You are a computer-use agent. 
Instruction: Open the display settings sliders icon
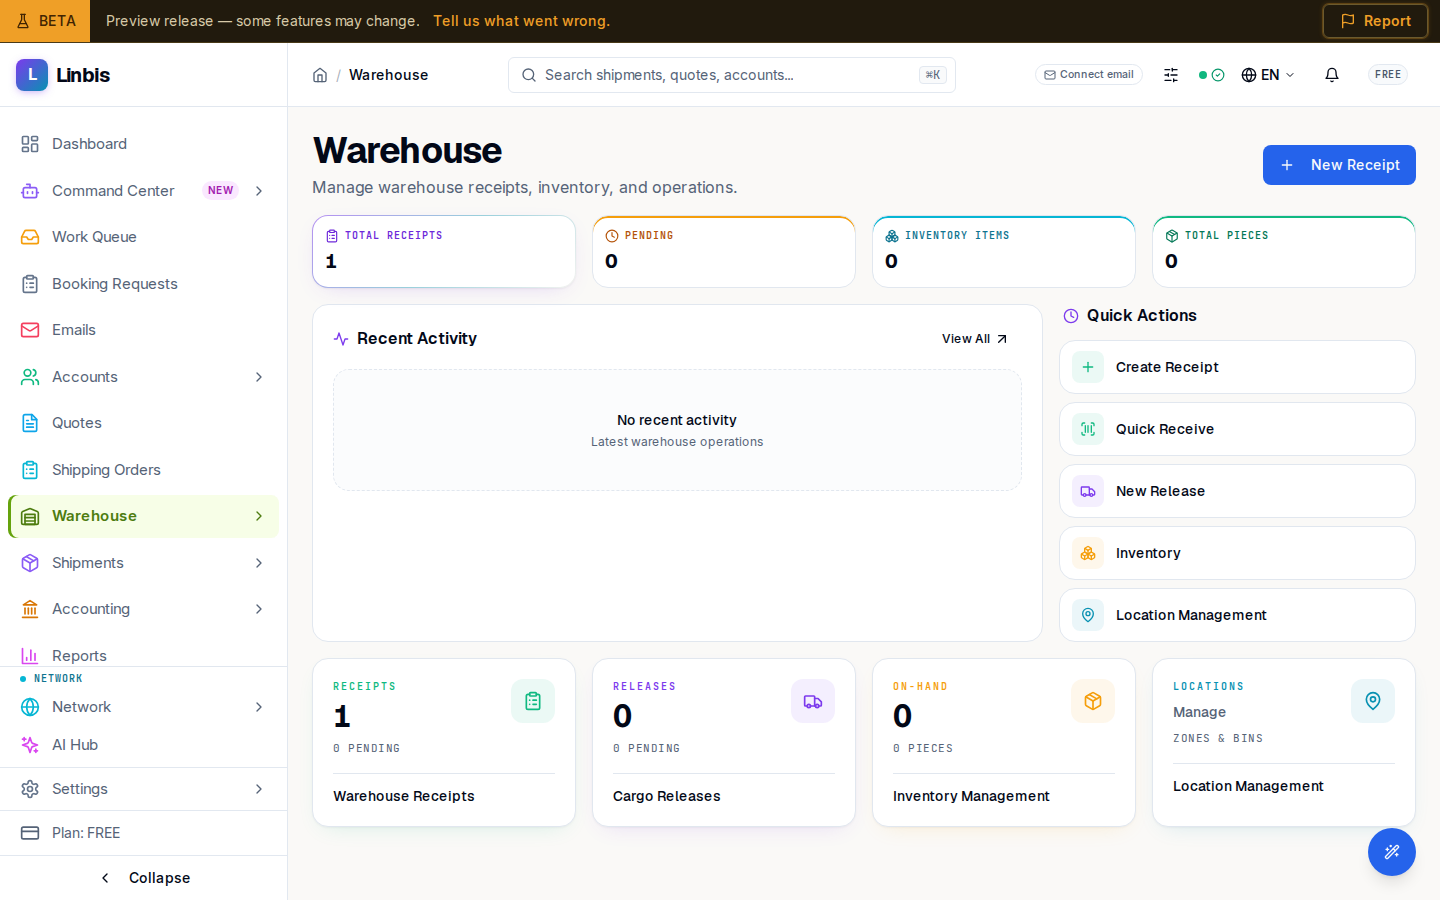click(x=1171, y=75)
